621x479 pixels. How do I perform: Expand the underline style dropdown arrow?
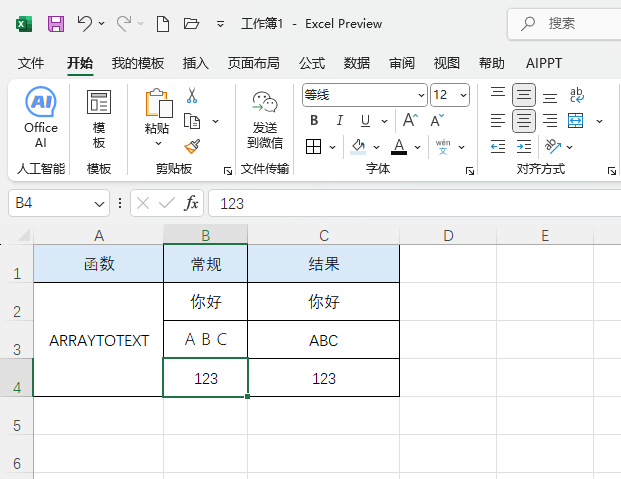tap(384, 121)
